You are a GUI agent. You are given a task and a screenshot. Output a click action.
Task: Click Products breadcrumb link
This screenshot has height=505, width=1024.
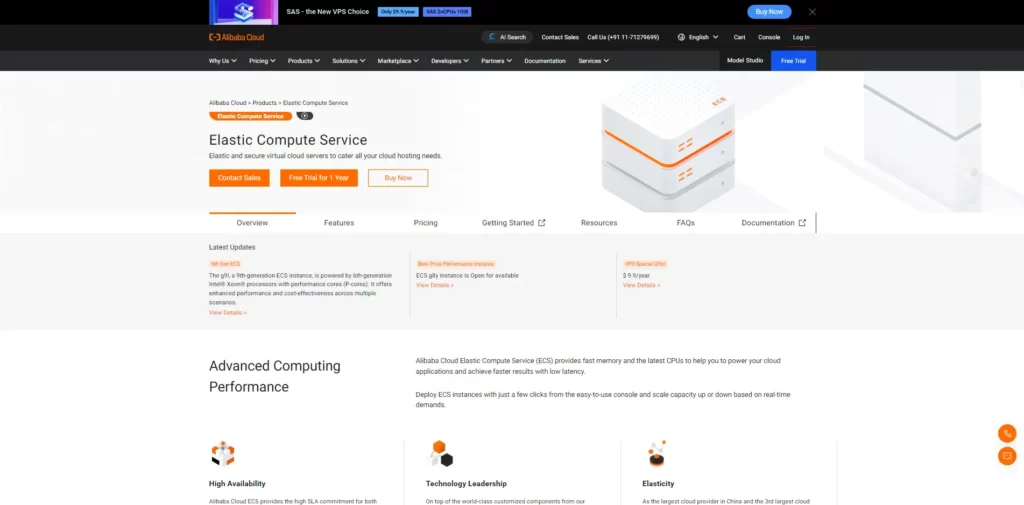click(x=264, y=103)
